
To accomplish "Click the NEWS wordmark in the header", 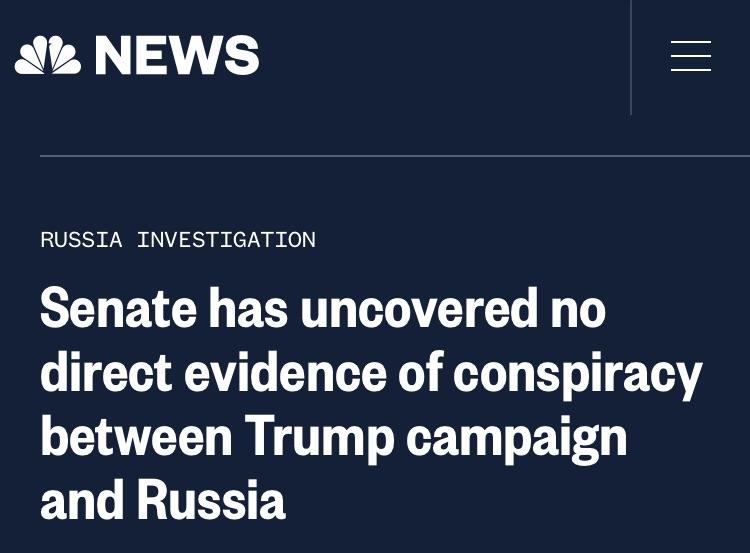I will tap(177, 55).
